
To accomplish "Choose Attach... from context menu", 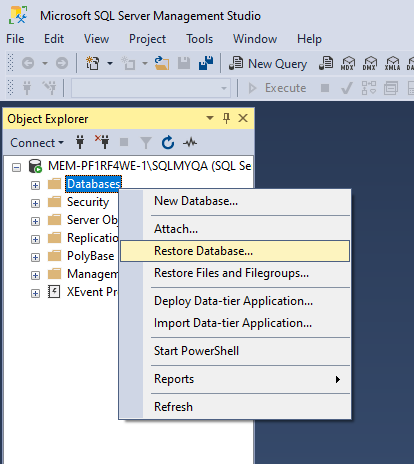I will [x=235, y=229].
